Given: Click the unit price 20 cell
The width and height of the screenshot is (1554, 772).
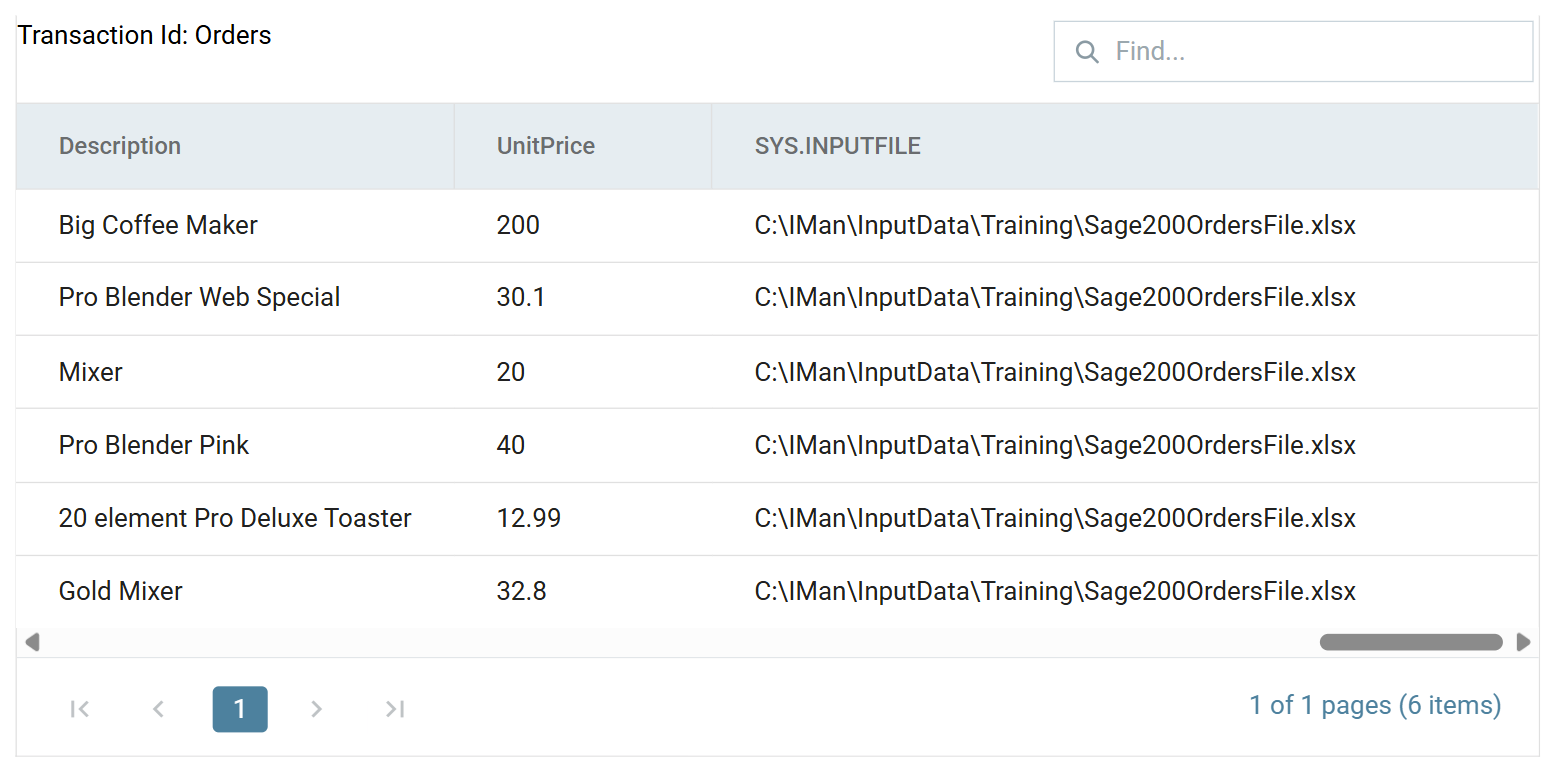Looking at the screenshot, I should (583, 372).
